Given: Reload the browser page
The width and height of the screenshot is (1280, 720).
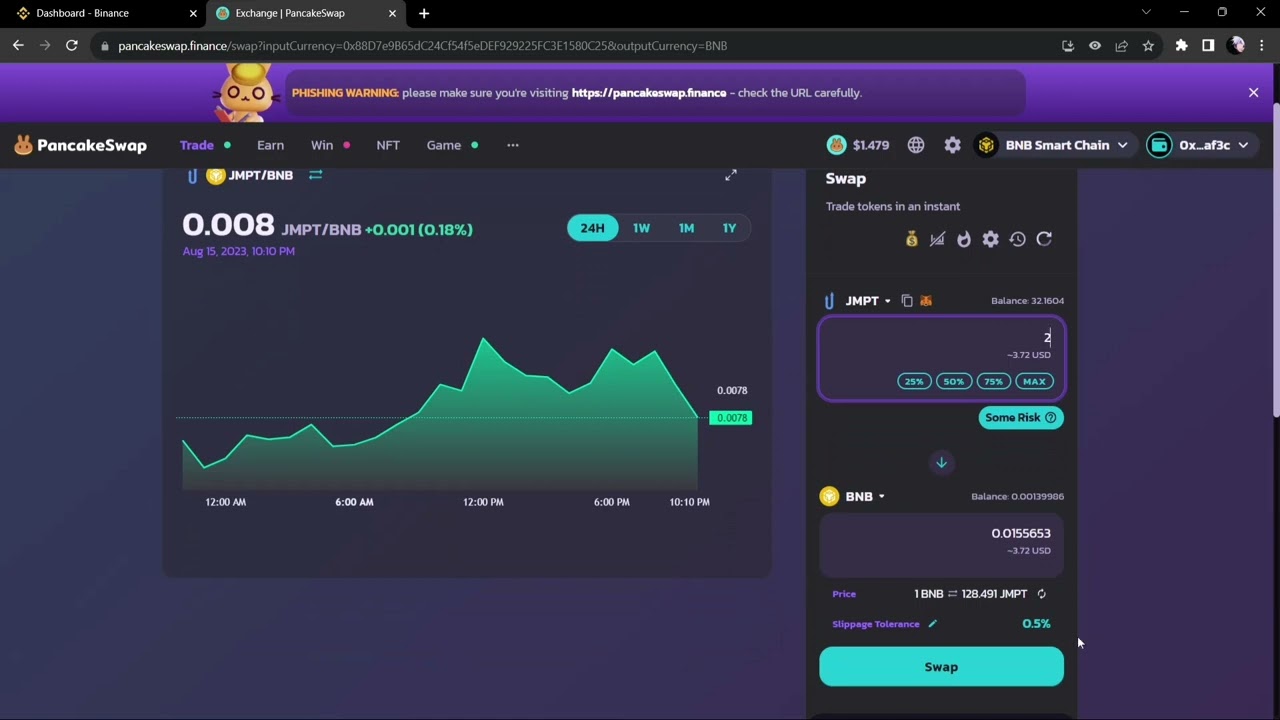Looking at the screenshot, I should [72, 45].
